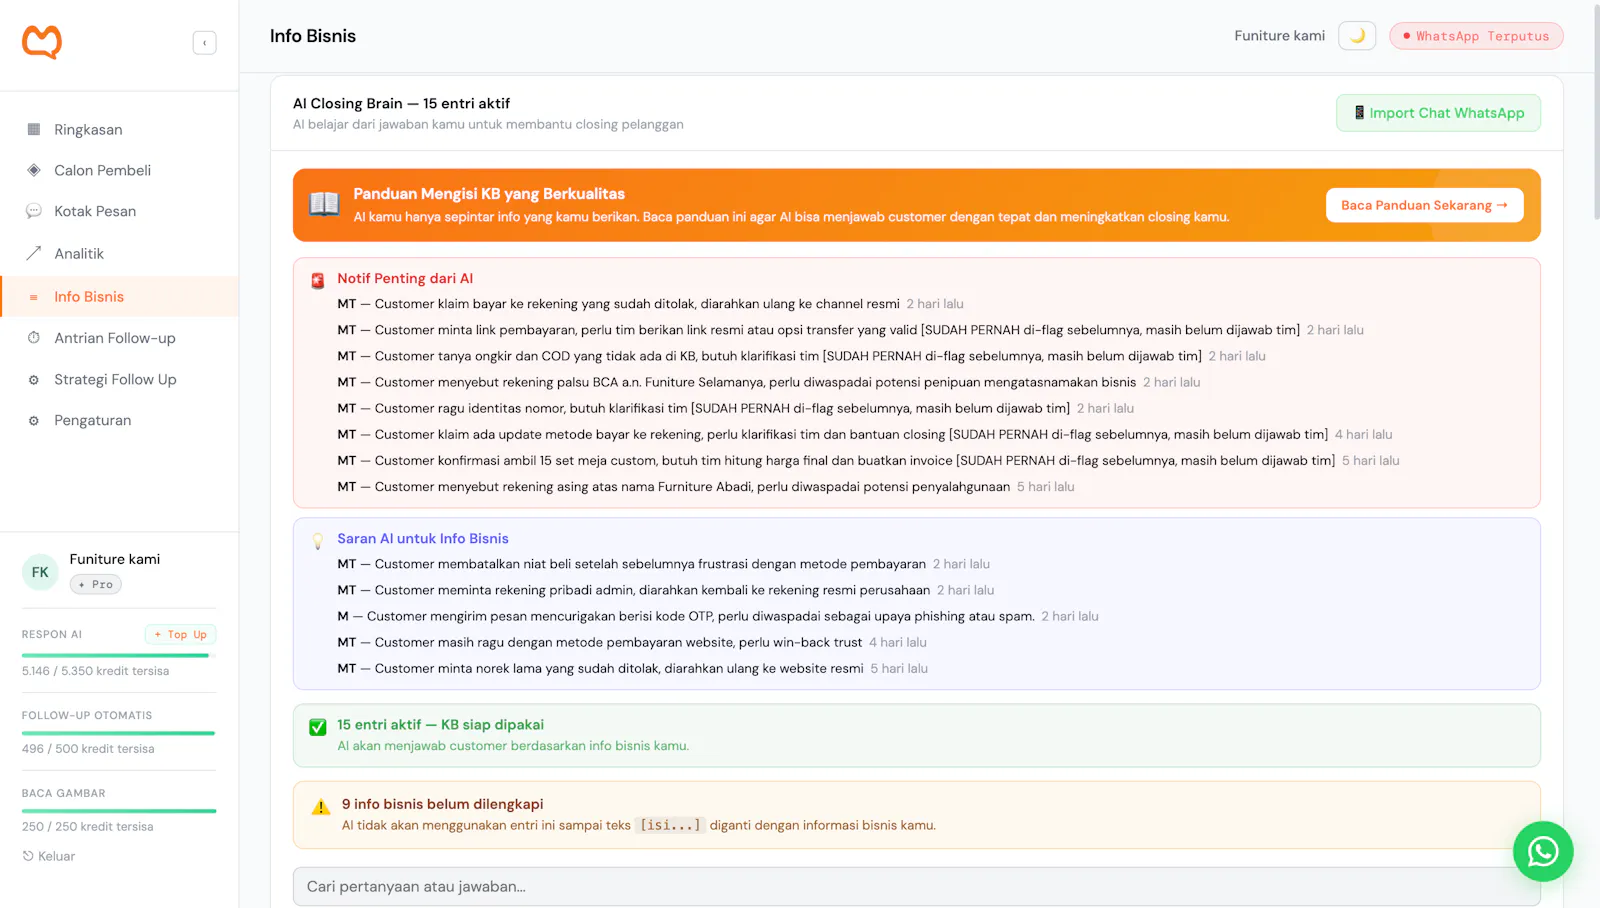
Task: Click notification about link pembayaran resmi
Action: point(850,330)
